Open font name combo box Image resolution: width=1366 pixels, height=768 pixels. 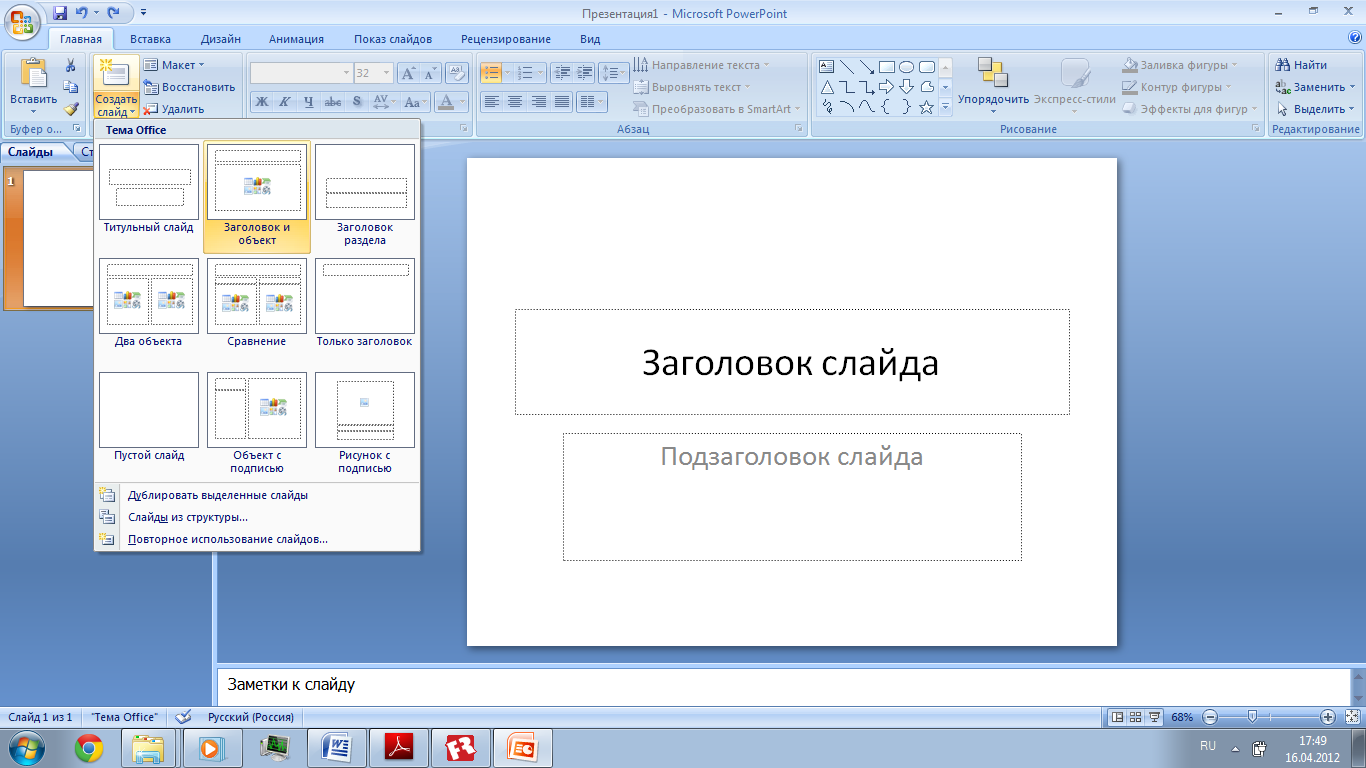point(300,73)
